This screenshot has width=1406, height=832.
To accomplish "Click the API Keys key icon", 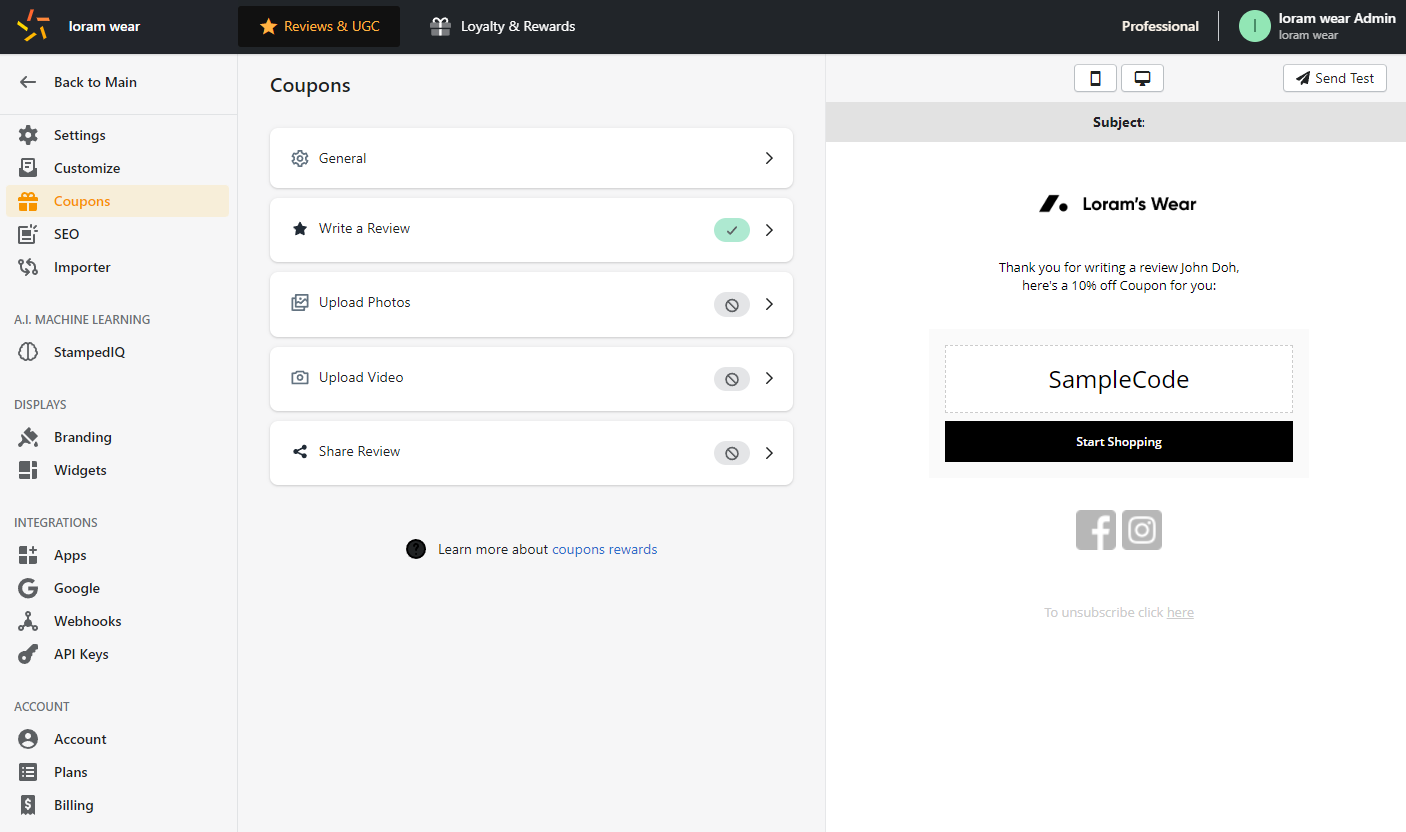I will pyautogui.click(x=28, y=654).
